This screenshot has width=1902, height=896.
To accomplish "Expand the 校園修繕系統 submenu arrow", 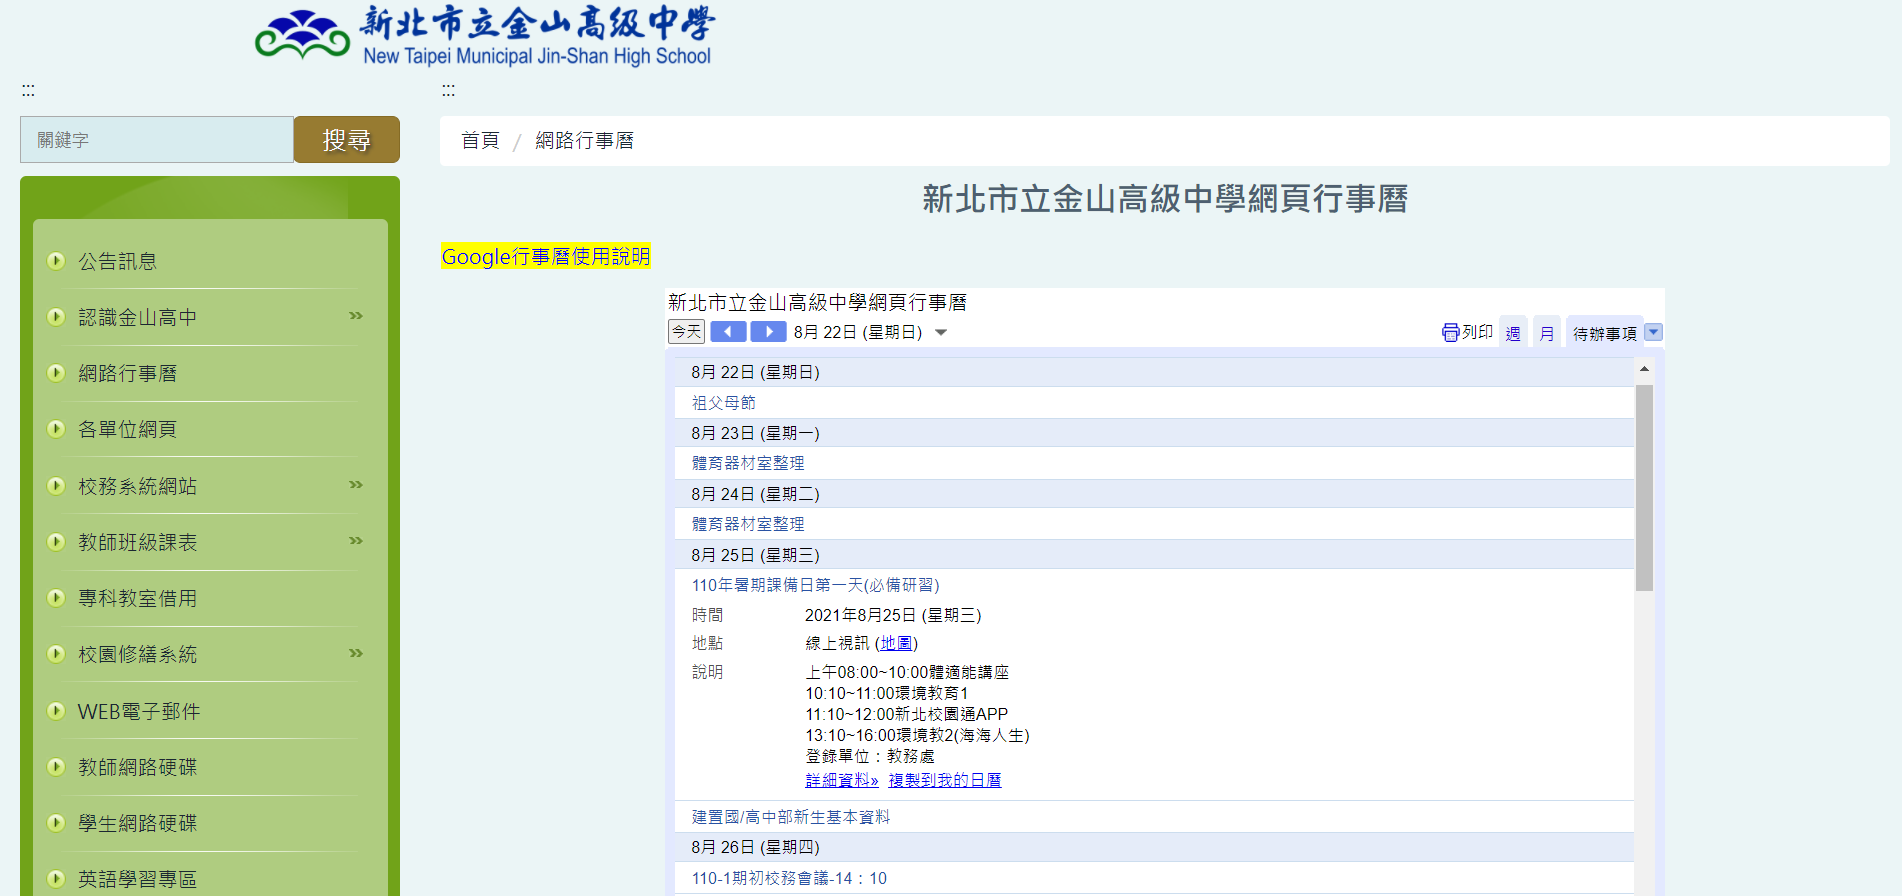I will point(355,653).
